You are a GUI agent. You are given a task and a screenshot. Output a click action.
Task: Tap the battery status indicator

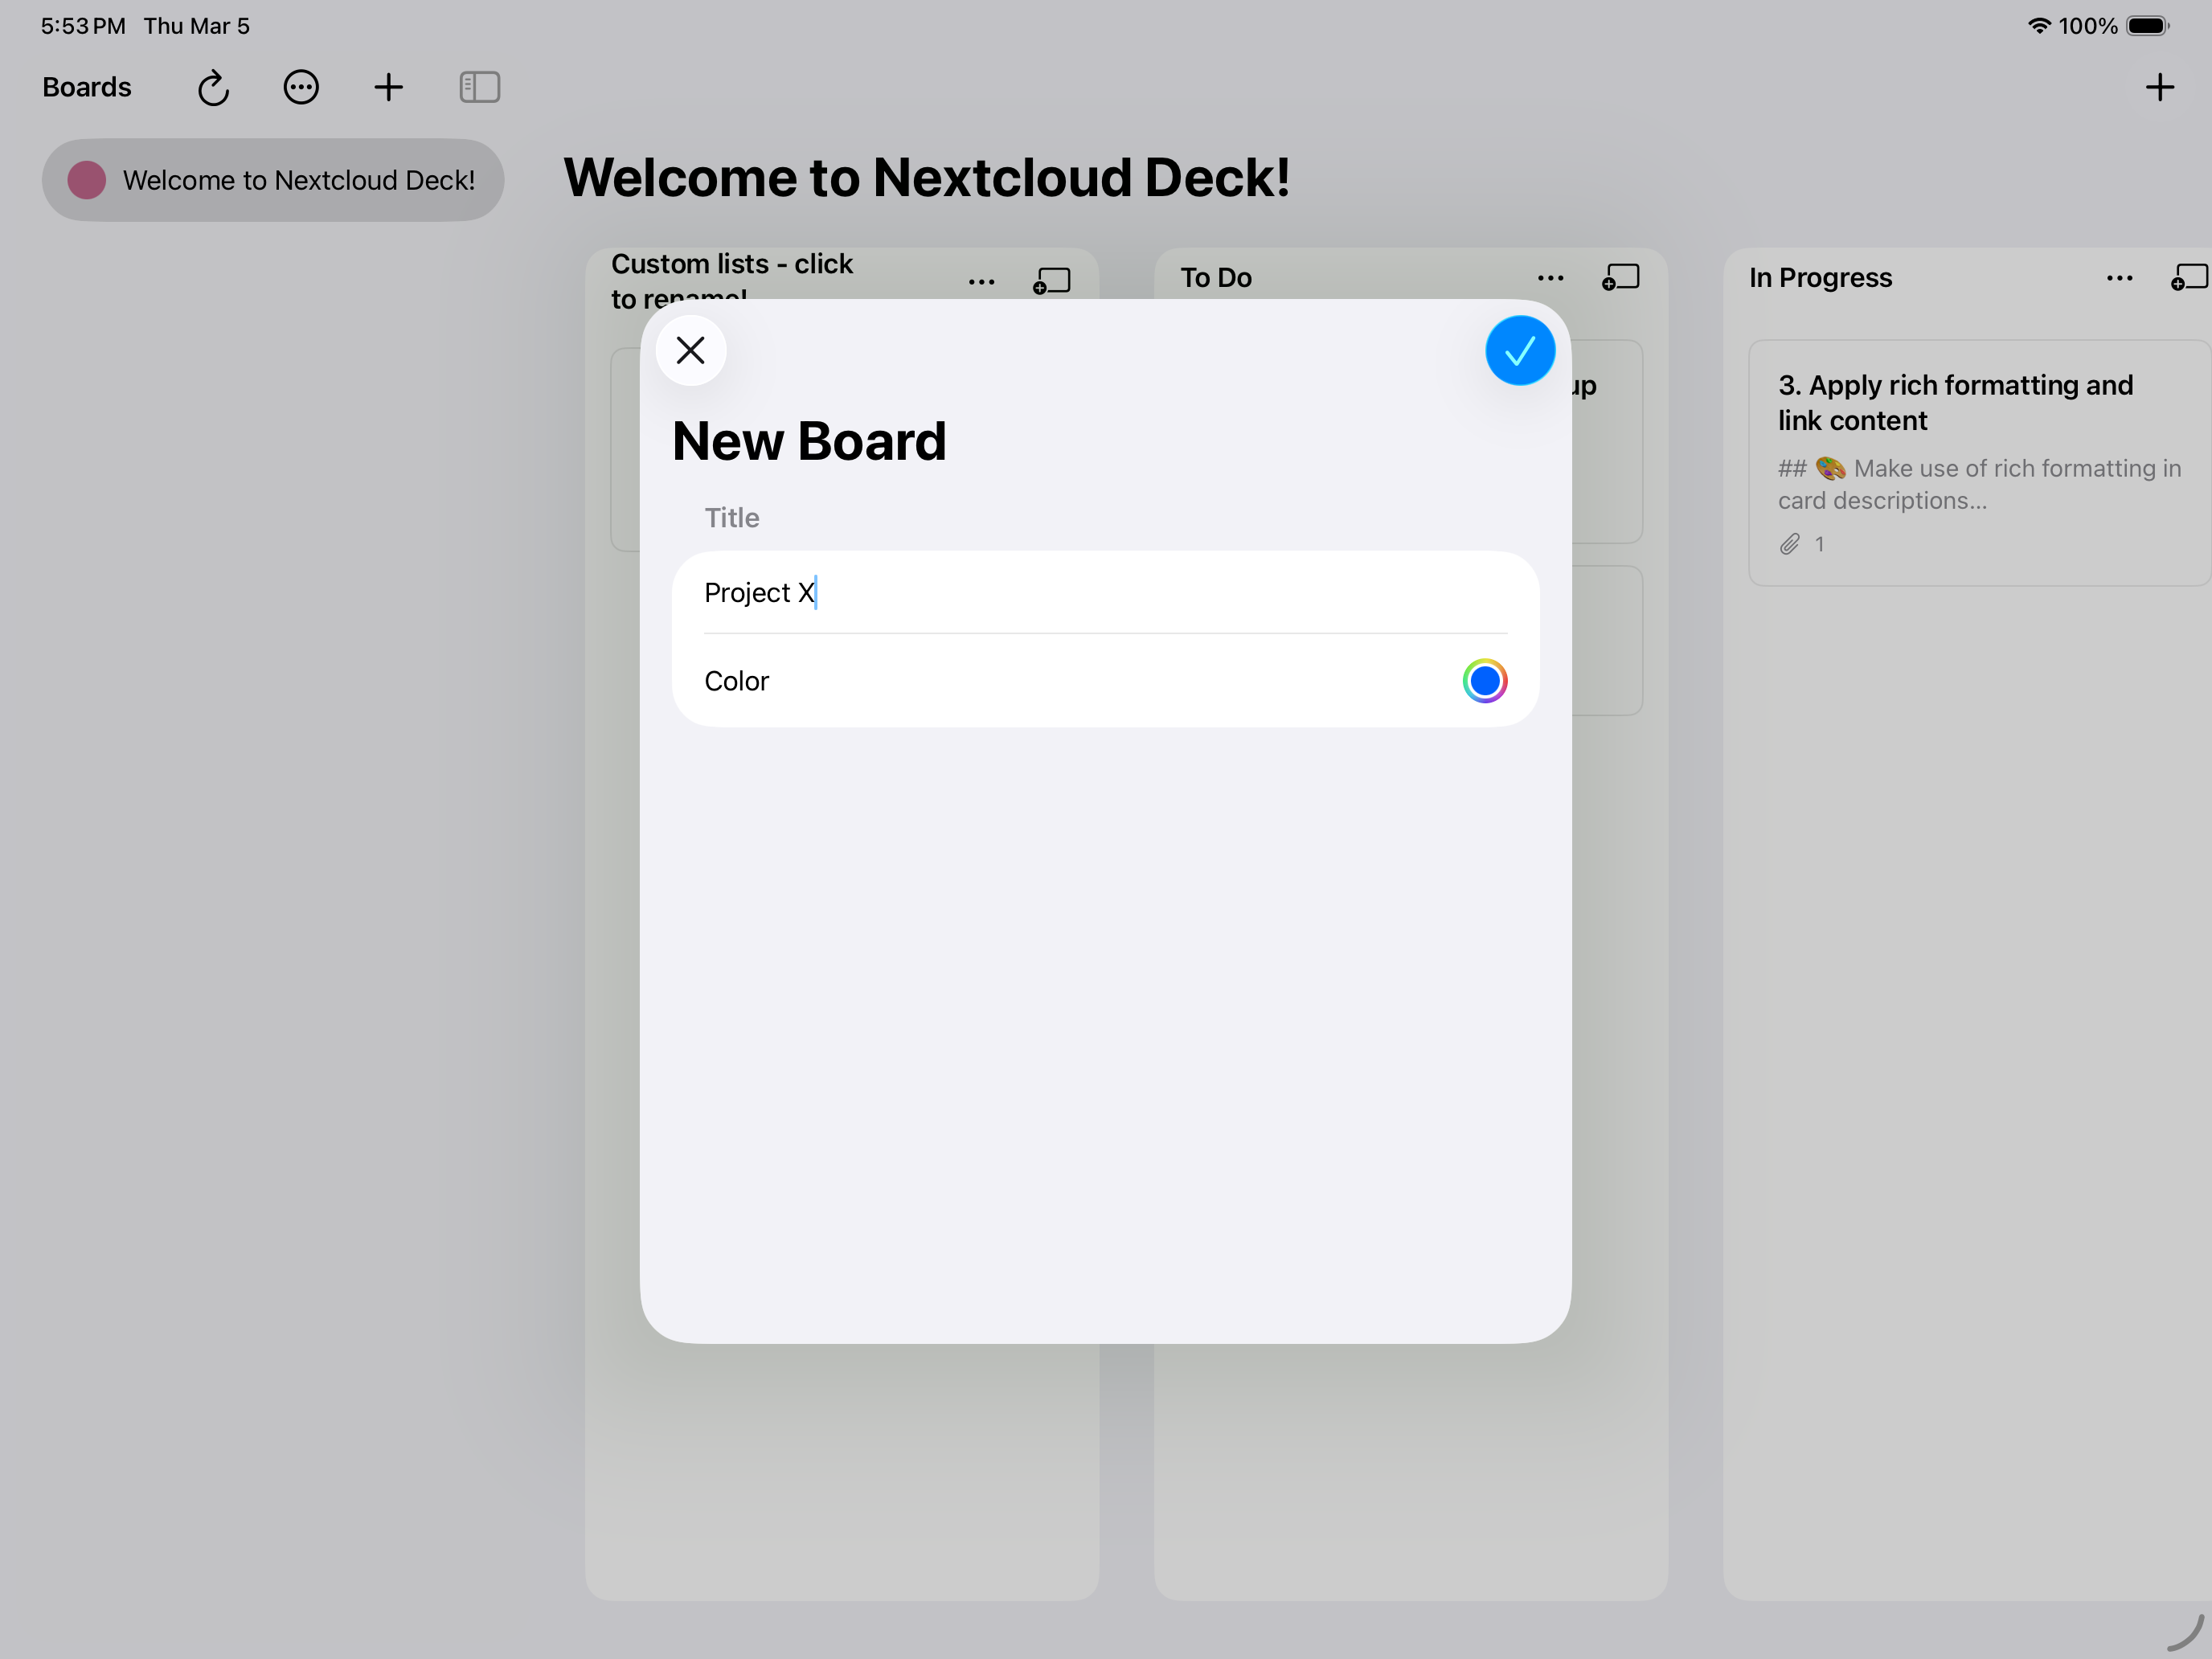point(2146,26)
